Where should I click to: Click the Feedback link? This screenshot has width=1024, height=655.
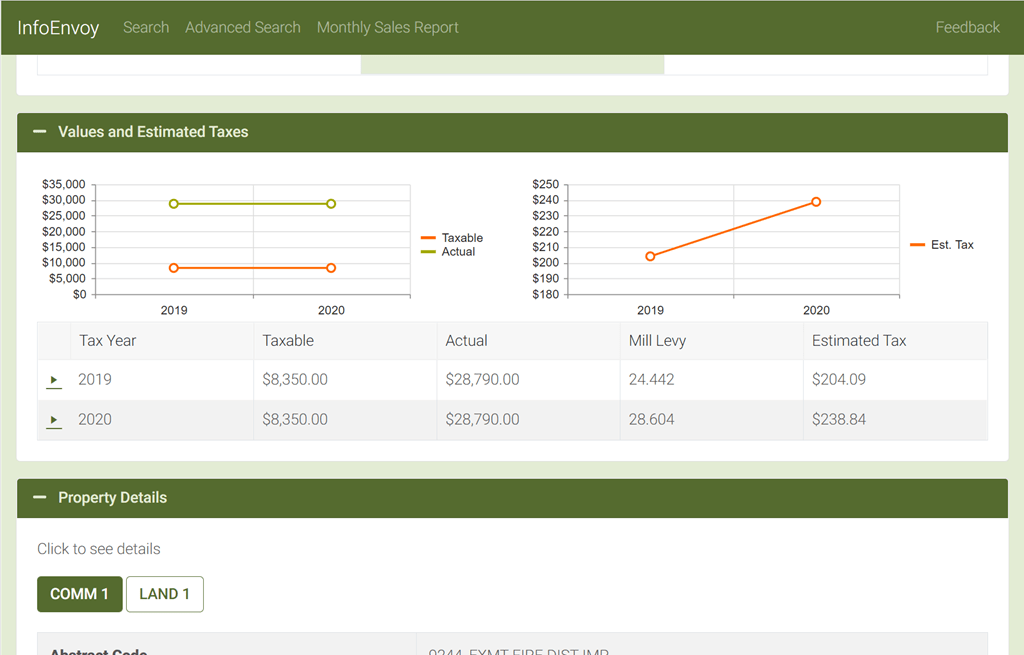[967, 27]
